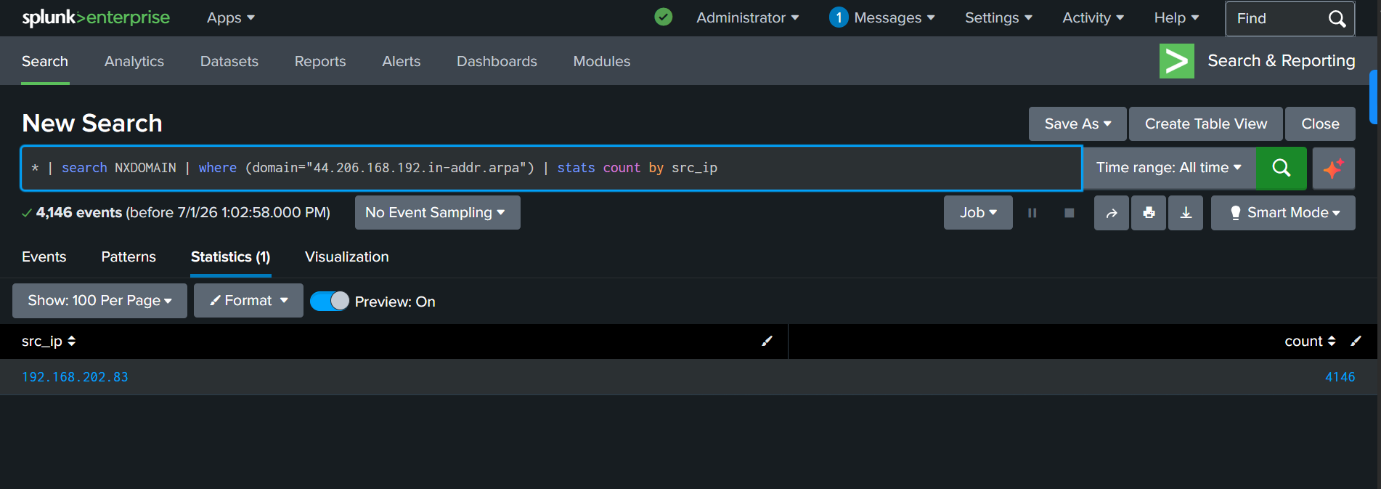Export results with download icon

(x=1185, y=213)
